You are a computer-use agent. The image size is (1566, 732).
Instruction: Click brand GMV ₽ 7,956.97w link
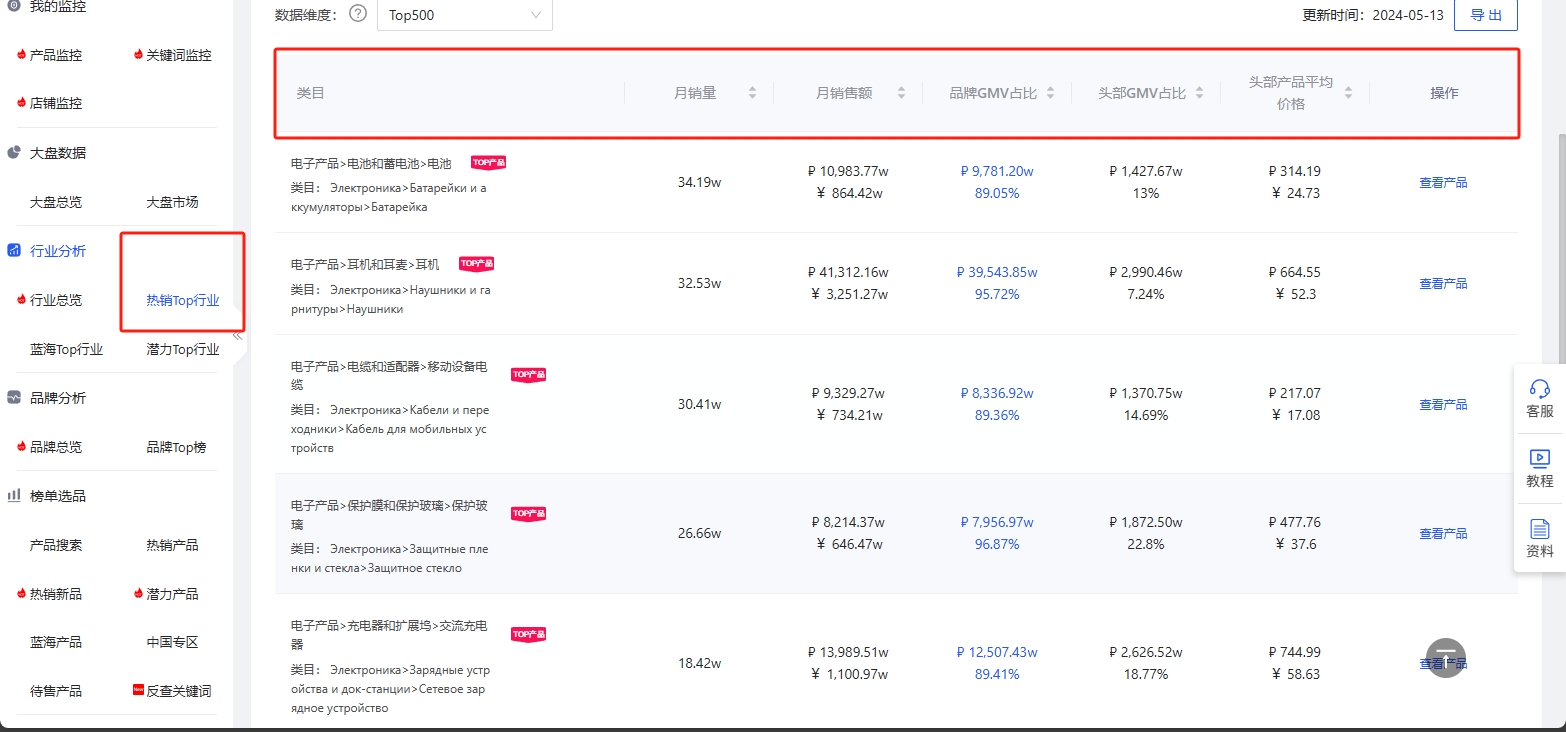point(996,522)
